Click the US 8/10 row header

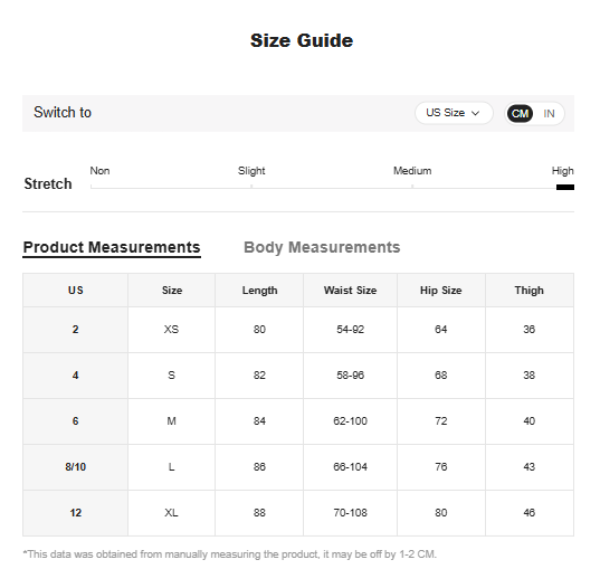tap(75, 467)
